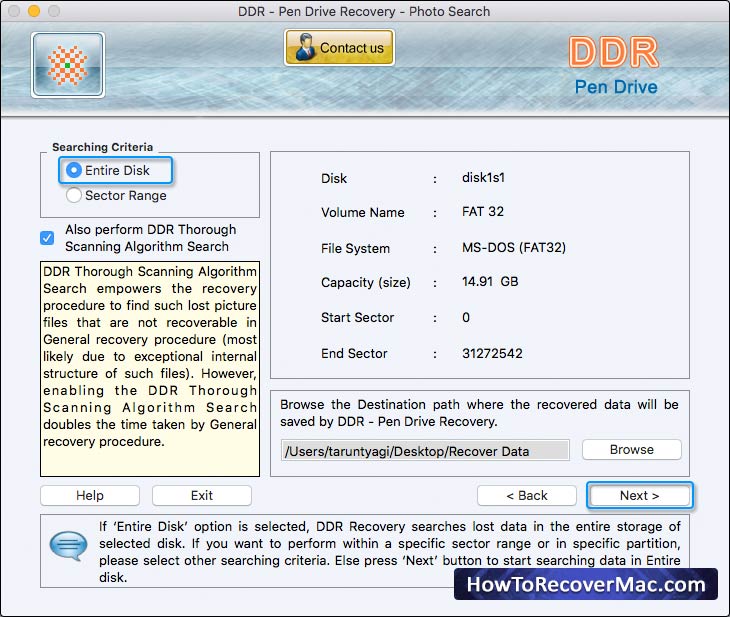Image resolution: width=730 pixels, height=617 pixels.
Task: Go back with the < Back button
Action: click(527, 495)
